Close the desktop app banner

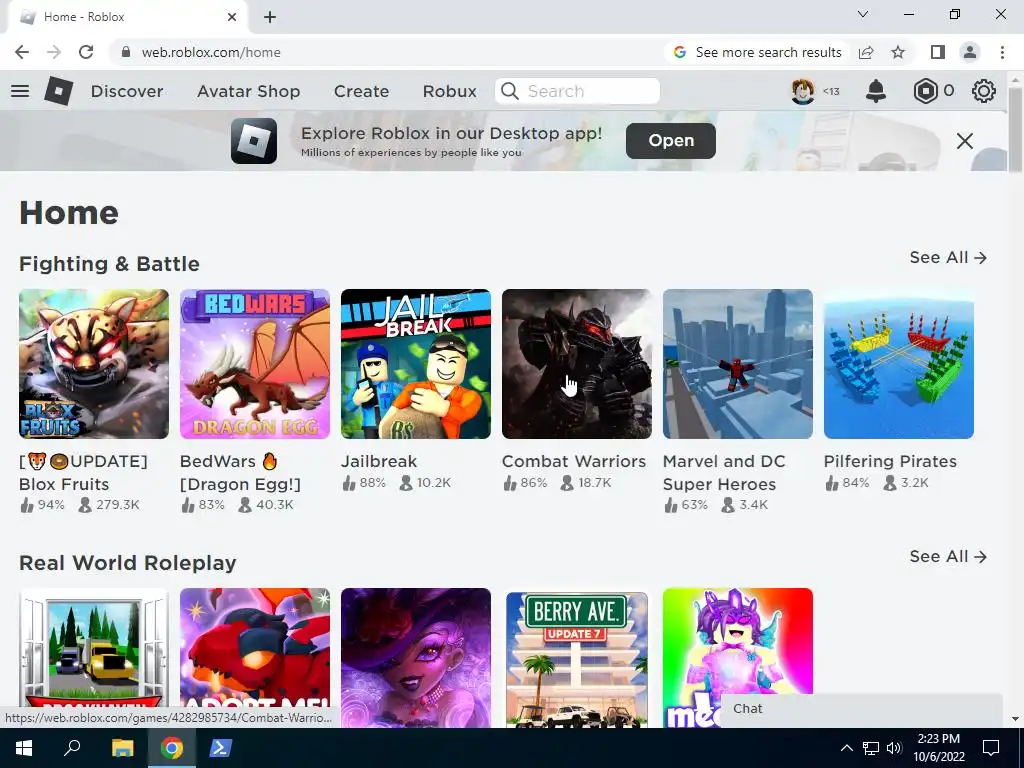[x=965, y=140]
